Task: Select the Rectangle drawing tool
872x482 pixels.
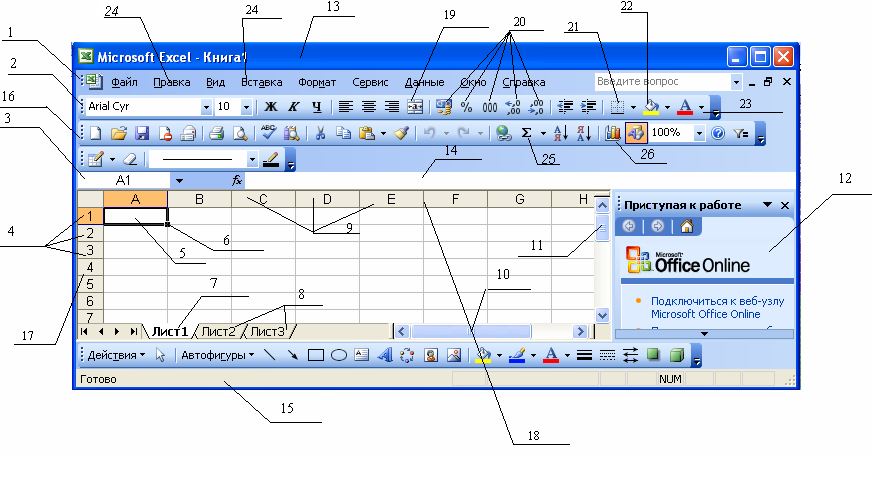Action: [316, 355]
